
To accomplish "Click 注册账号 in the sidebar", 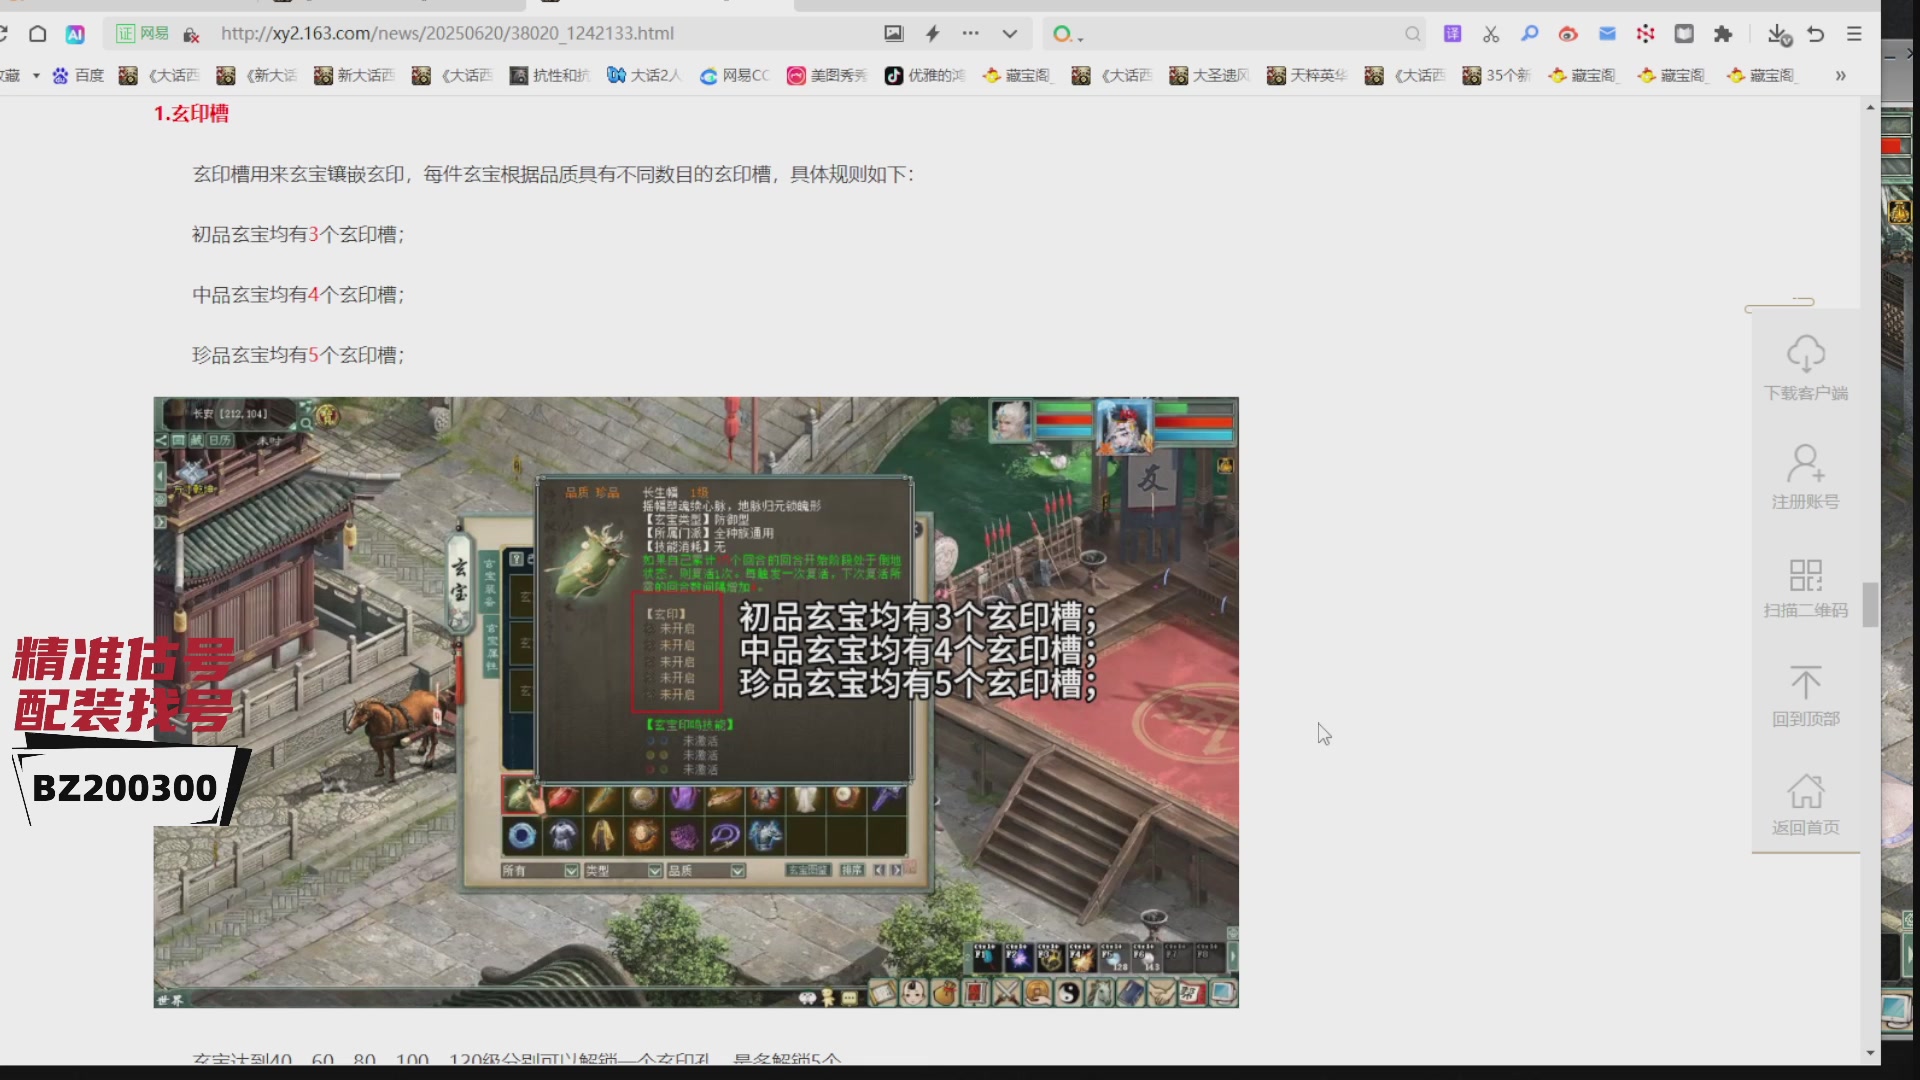I will pos(1806,477).
